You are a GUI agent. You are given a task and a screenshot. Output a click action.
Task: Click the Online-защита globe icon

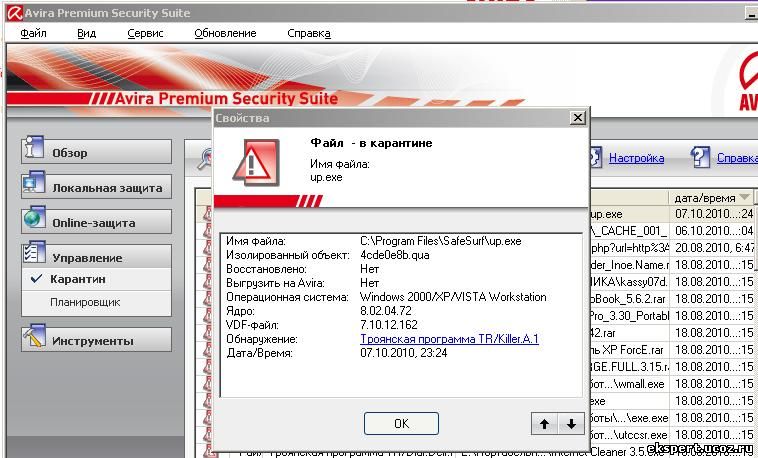tap(35, 221)
